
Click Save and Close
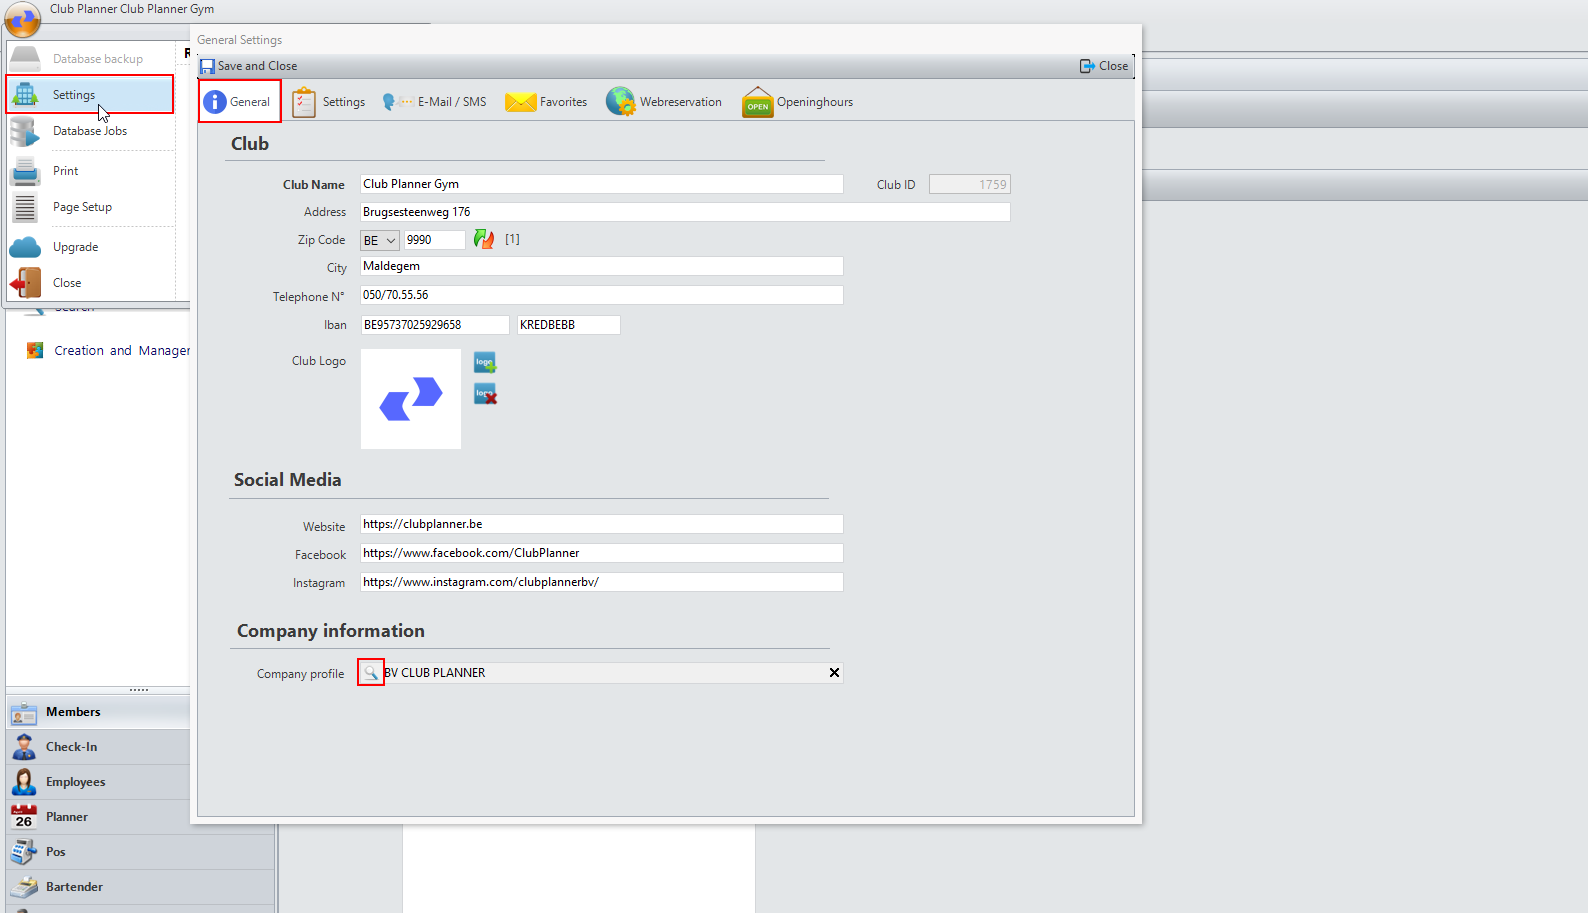point(249,66)
